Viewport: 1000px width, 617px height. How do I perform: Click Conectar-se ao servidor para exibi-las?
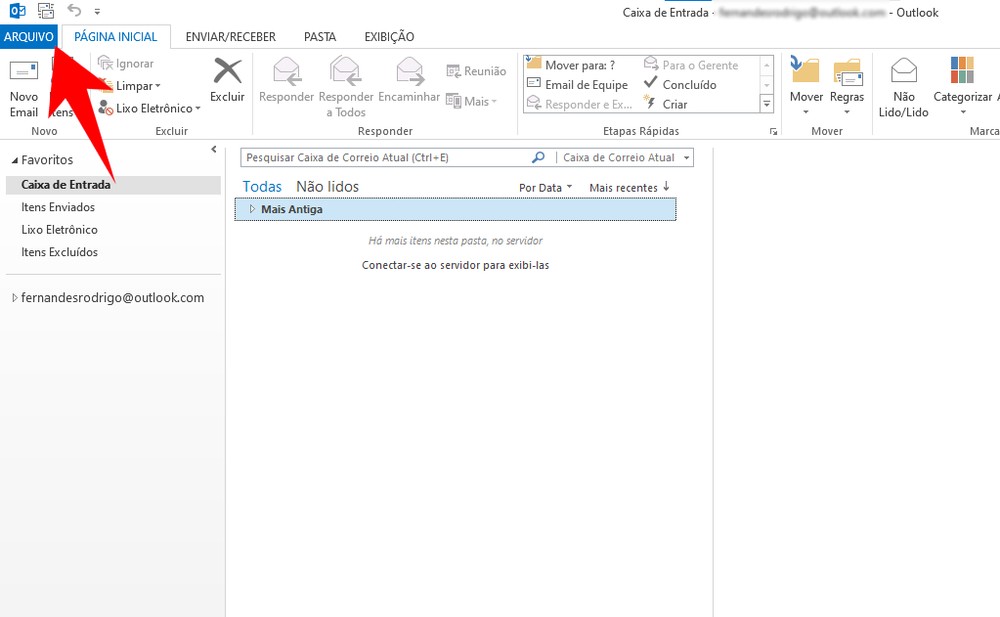455,265
